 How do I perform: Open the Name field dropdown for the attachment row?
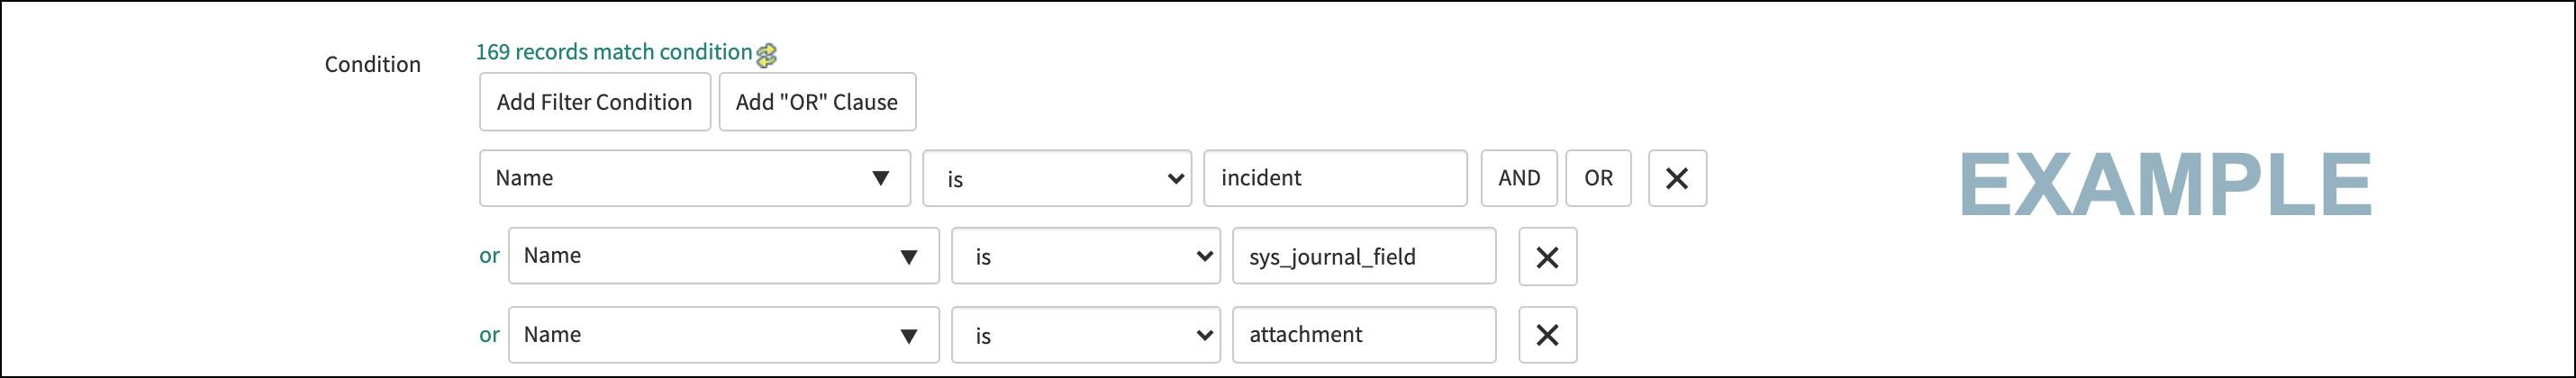[x=723, y=335]
